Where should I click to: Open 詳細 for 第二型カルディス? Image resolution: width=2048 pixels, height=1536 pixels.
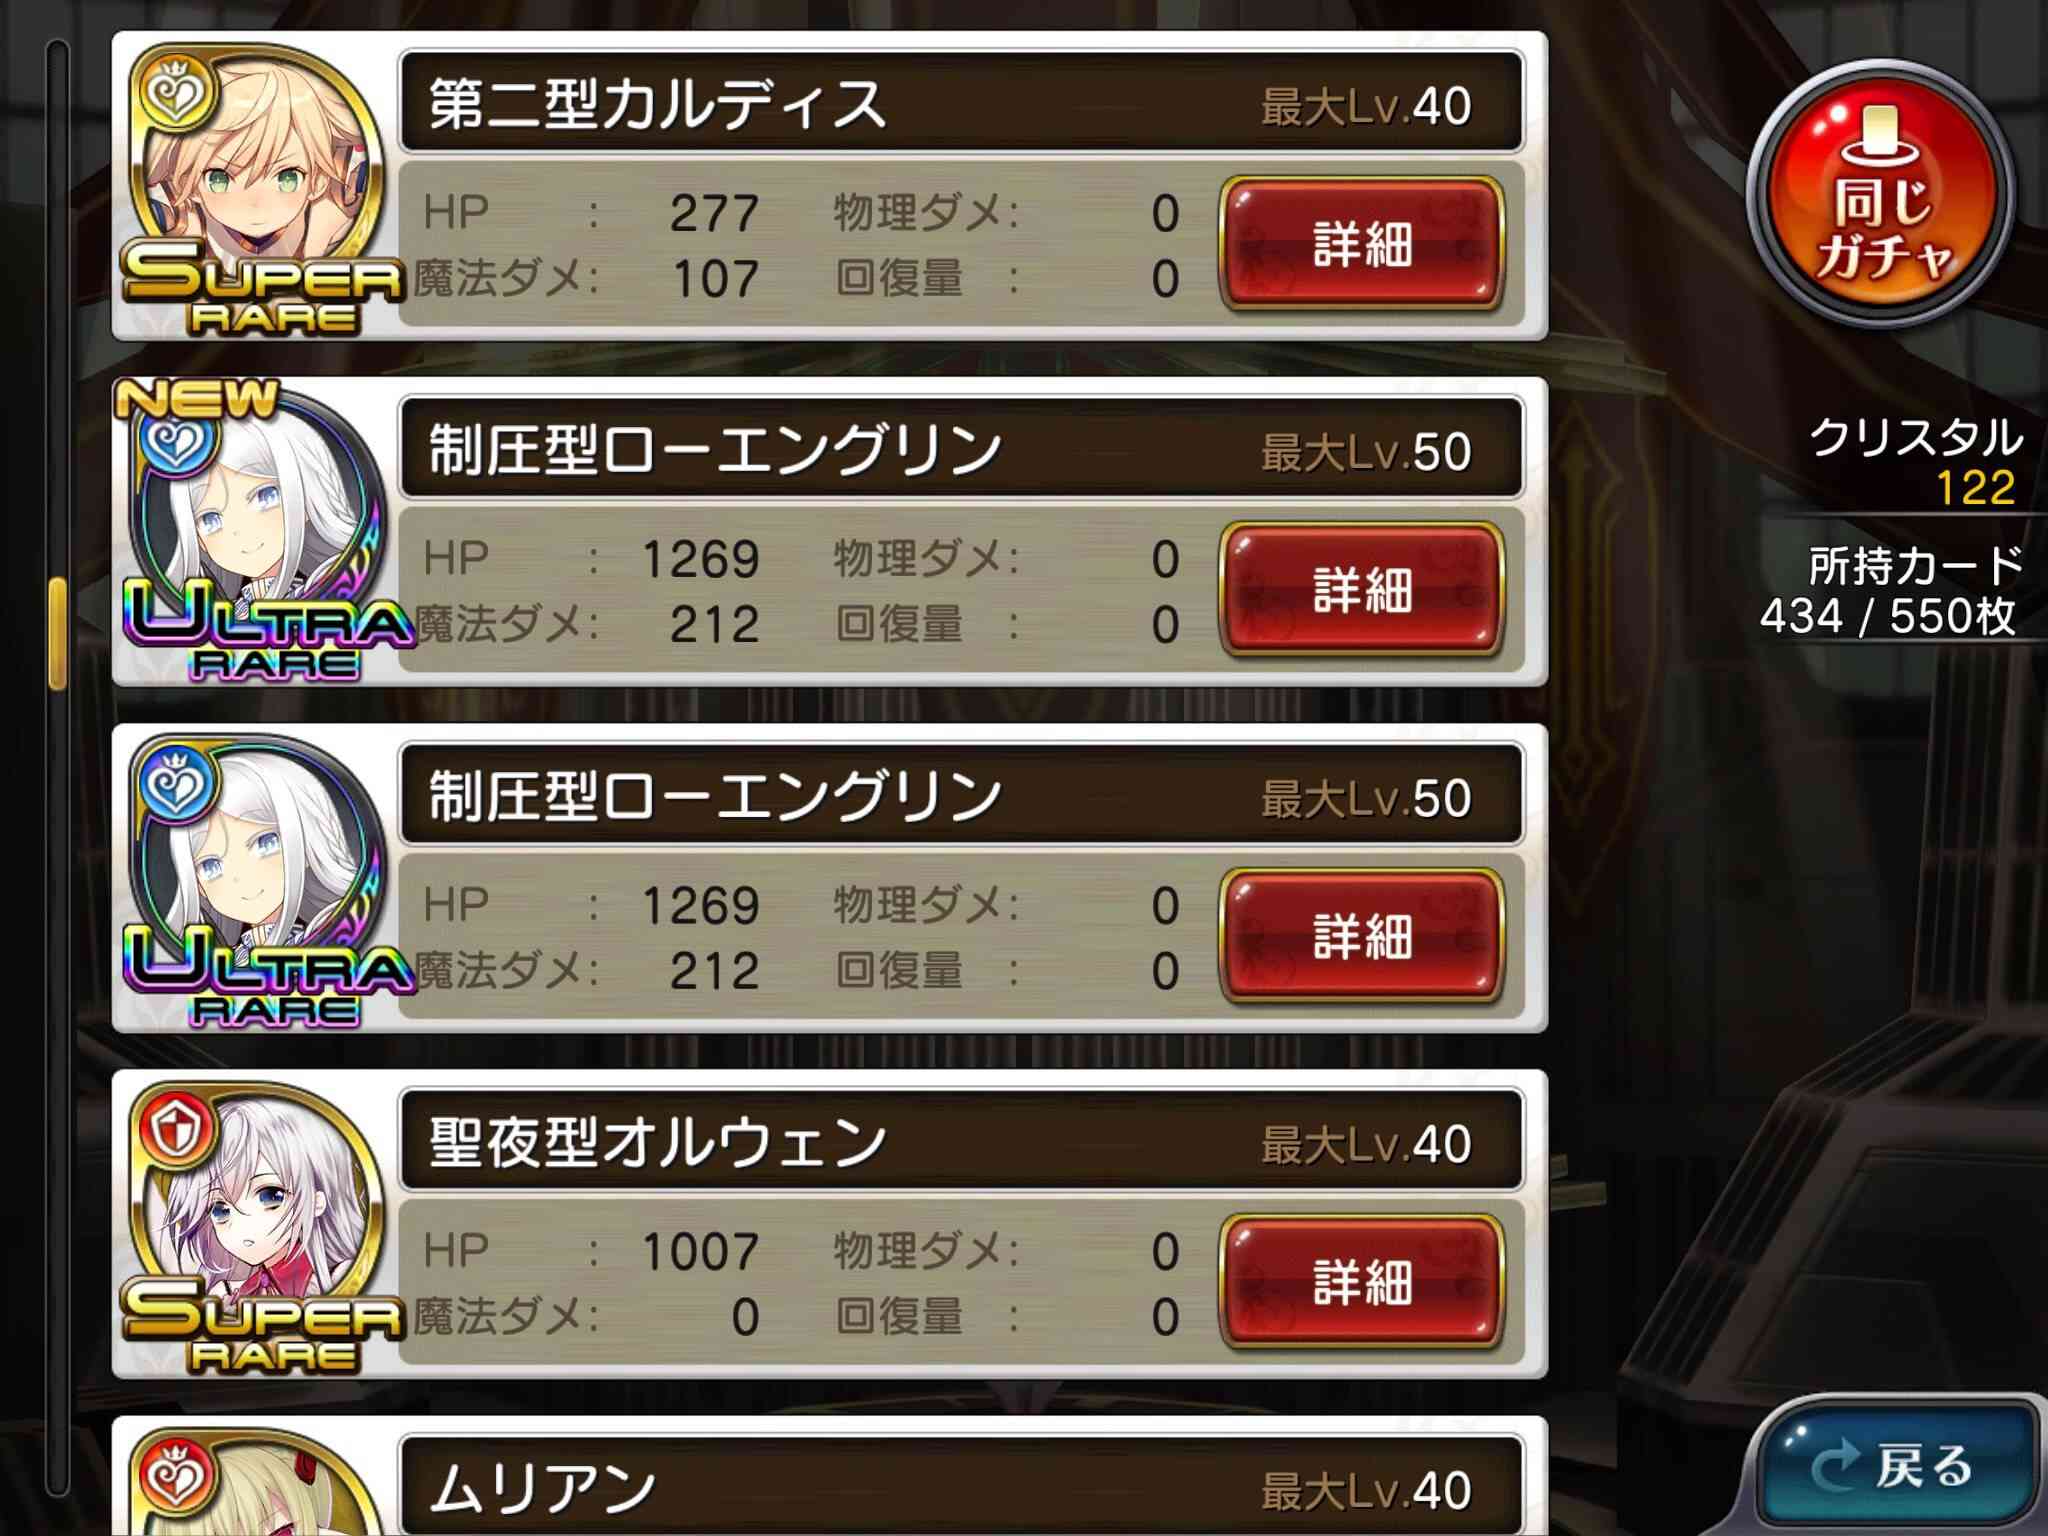pos(1362,242)
